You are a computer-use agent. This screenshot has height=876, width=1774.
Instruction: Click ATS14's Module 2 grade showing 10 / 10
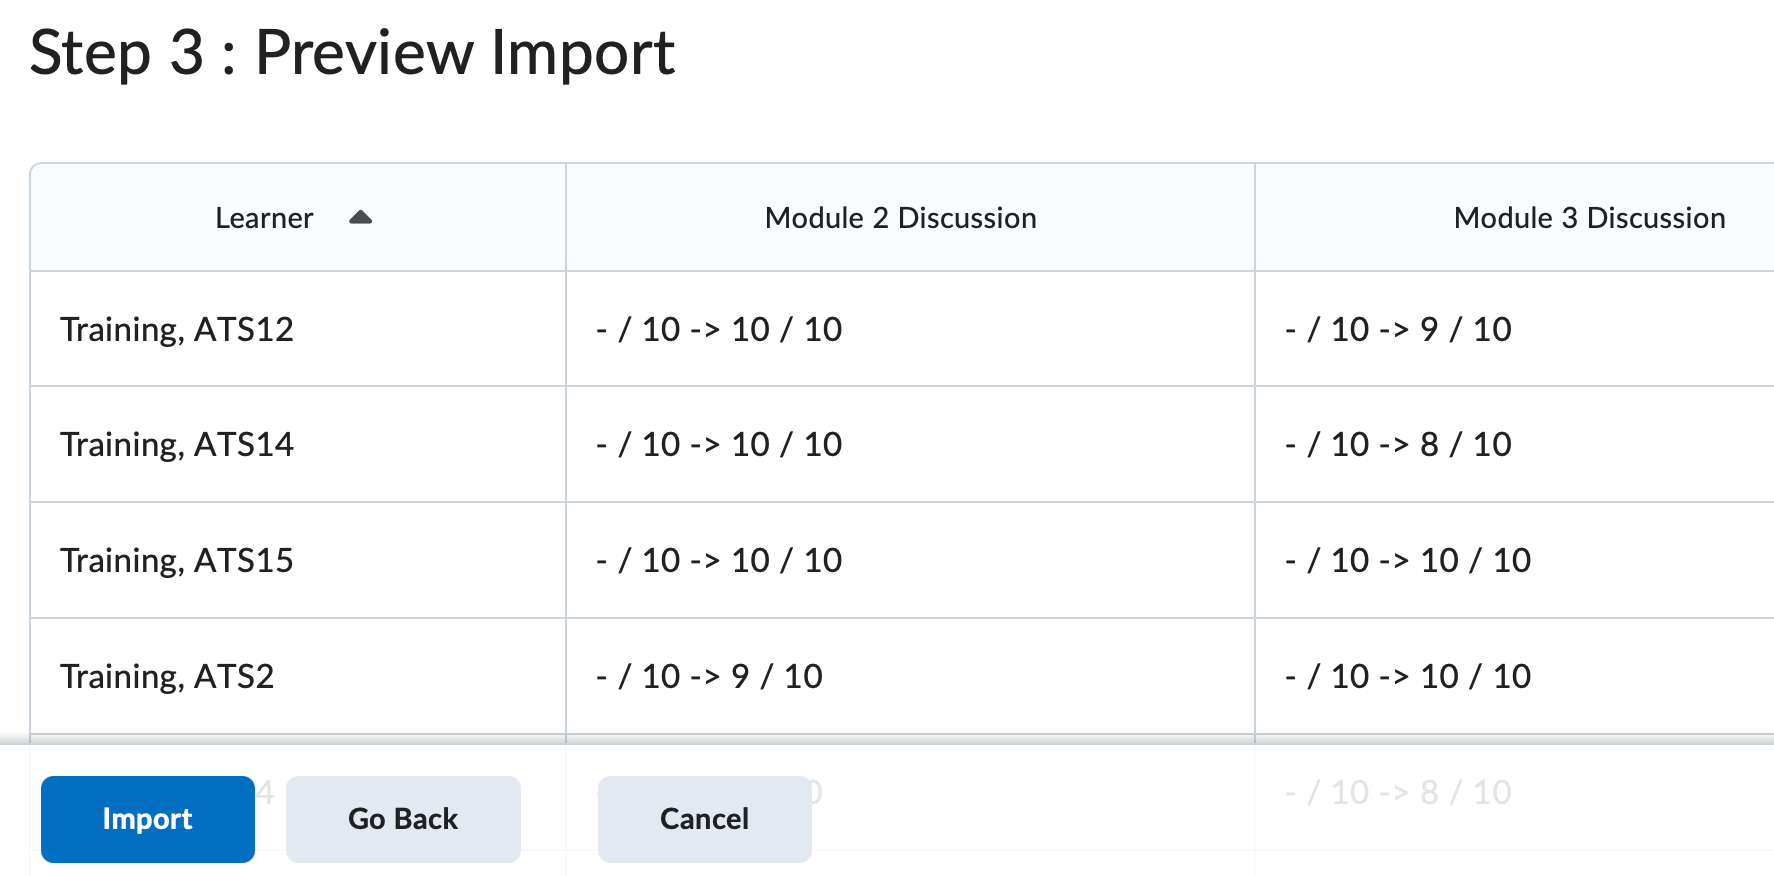[719, 444]
